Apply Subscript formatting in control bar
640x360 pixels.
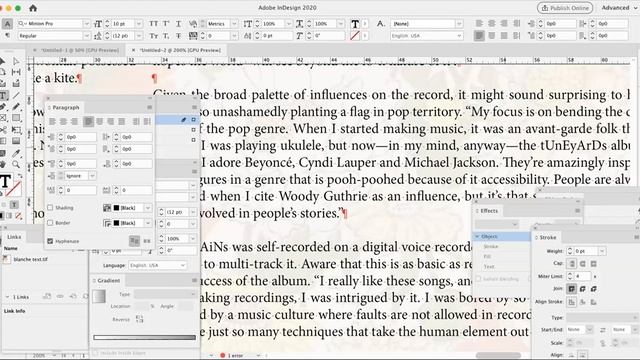[166, 36]
